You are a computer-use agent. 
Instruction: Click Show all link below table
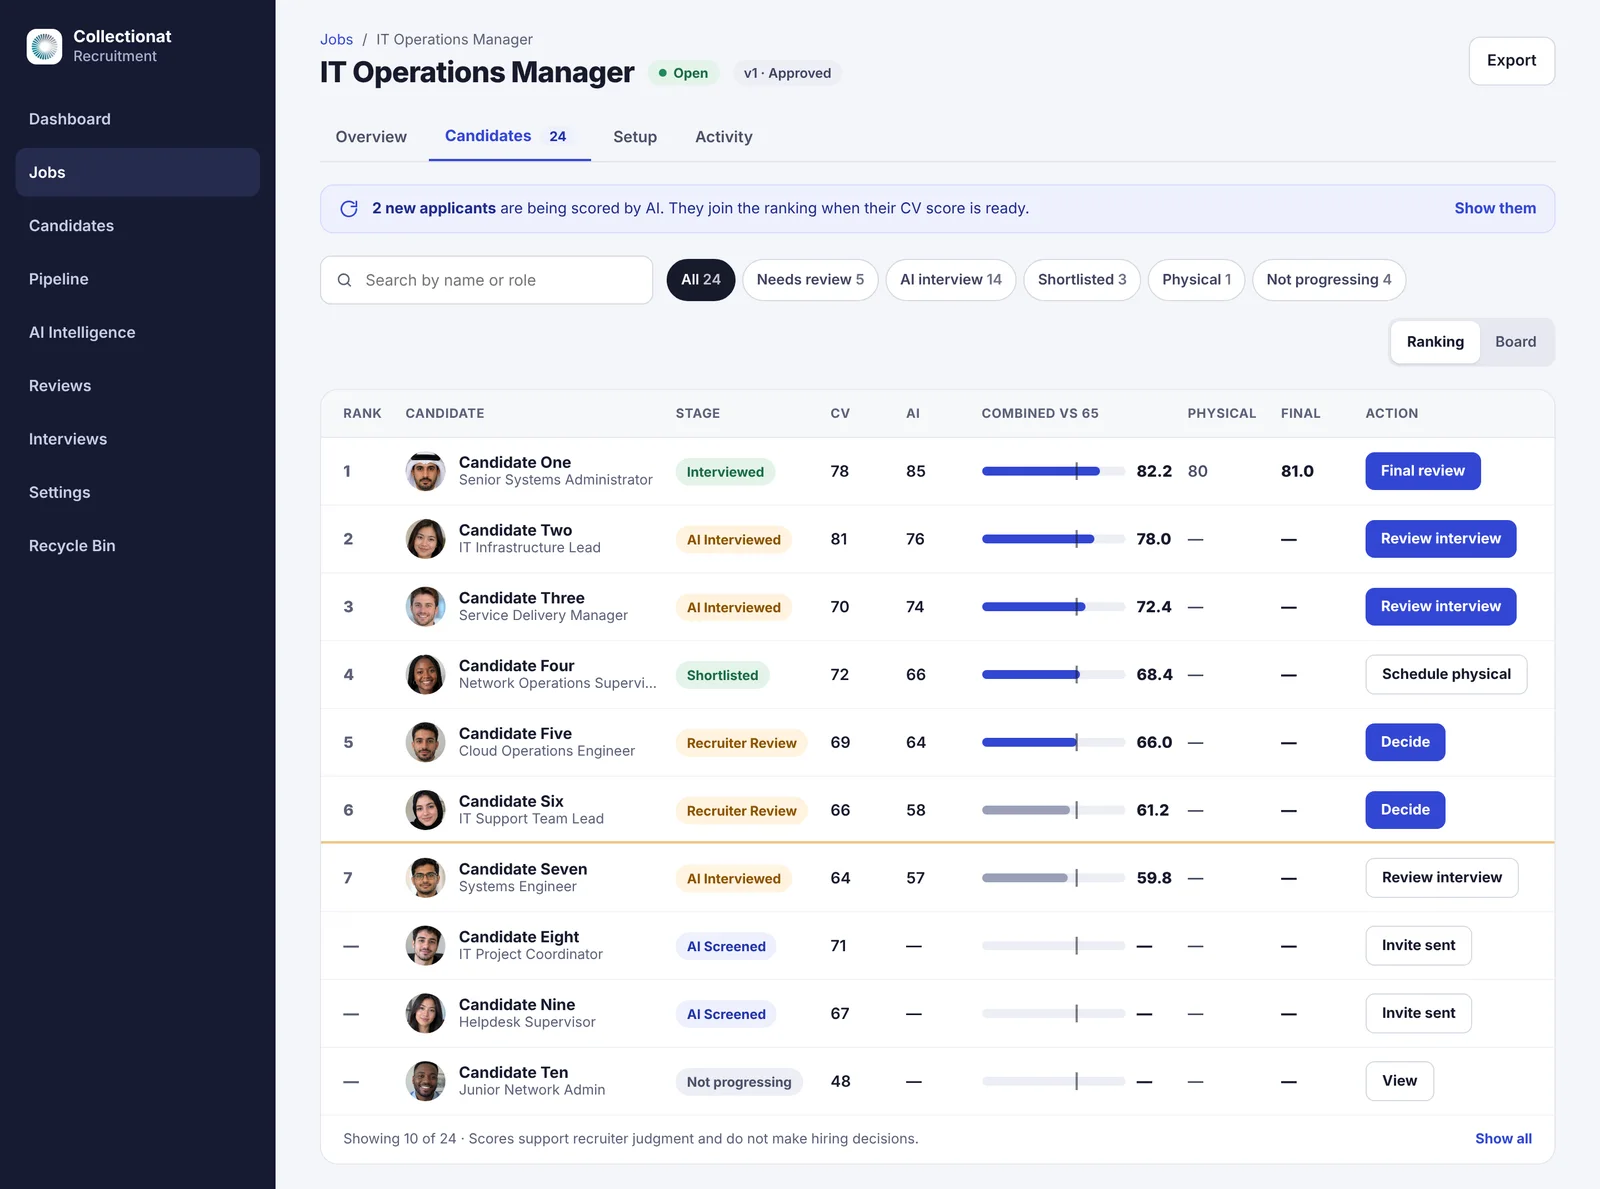point(1503,1139)
